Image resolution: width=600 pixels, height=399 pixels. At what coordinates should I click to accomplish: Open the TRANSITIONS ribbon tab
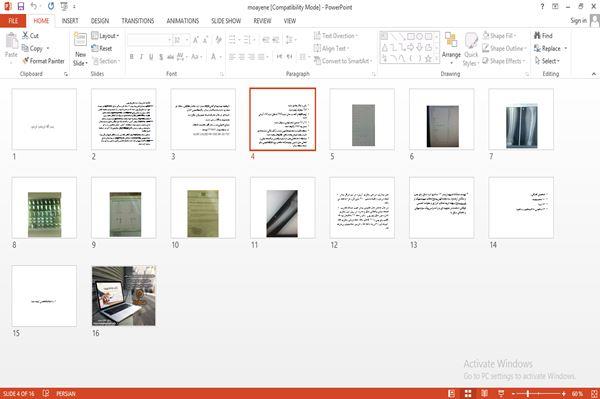[138, 21]
